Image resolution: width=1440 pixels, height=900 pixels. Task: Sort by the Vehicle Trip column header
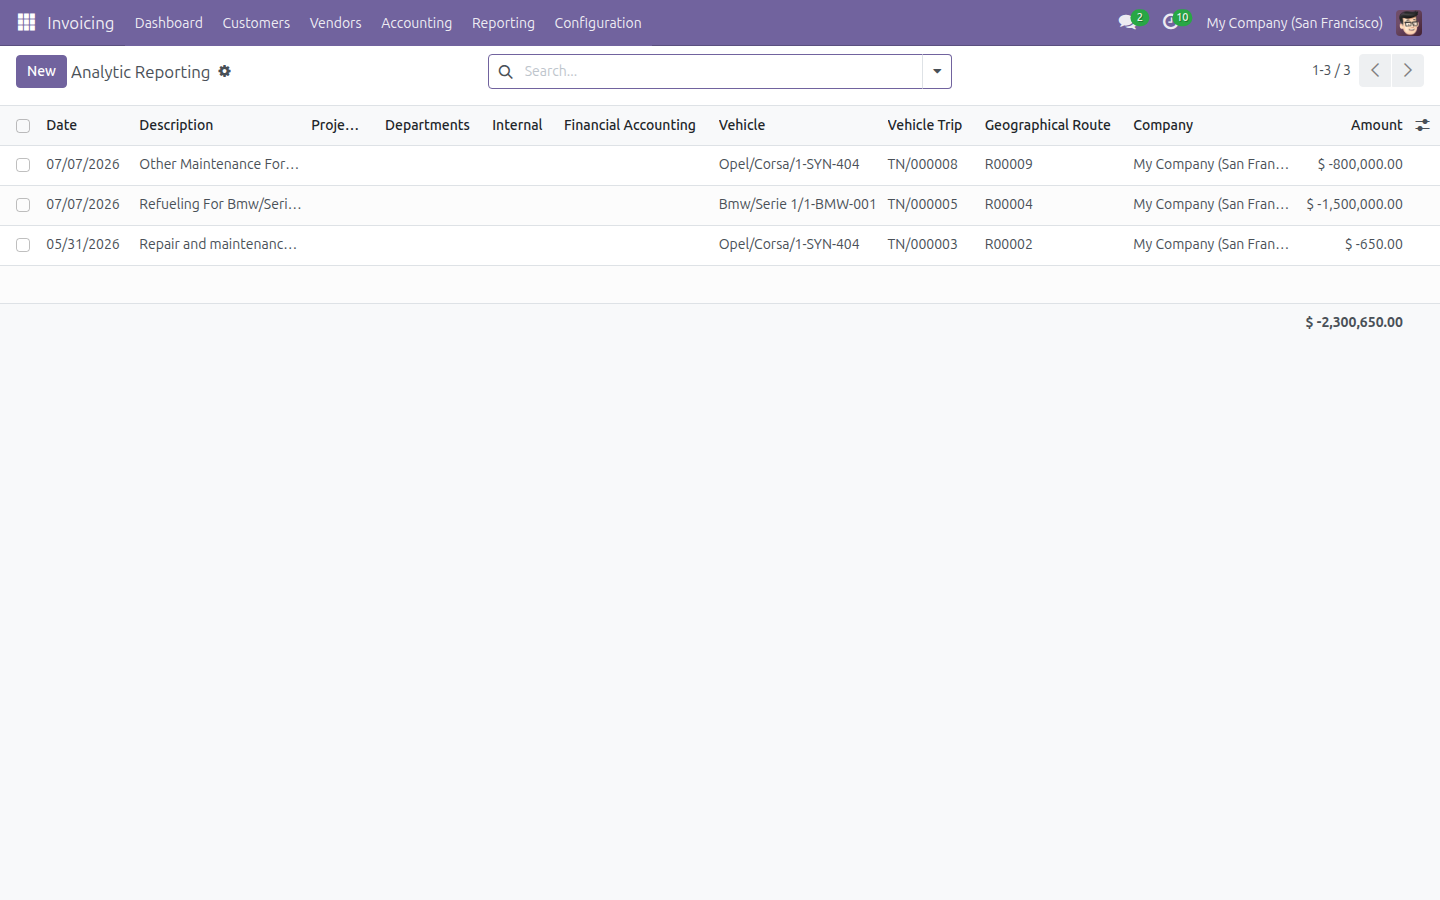[x=924, y=125]
